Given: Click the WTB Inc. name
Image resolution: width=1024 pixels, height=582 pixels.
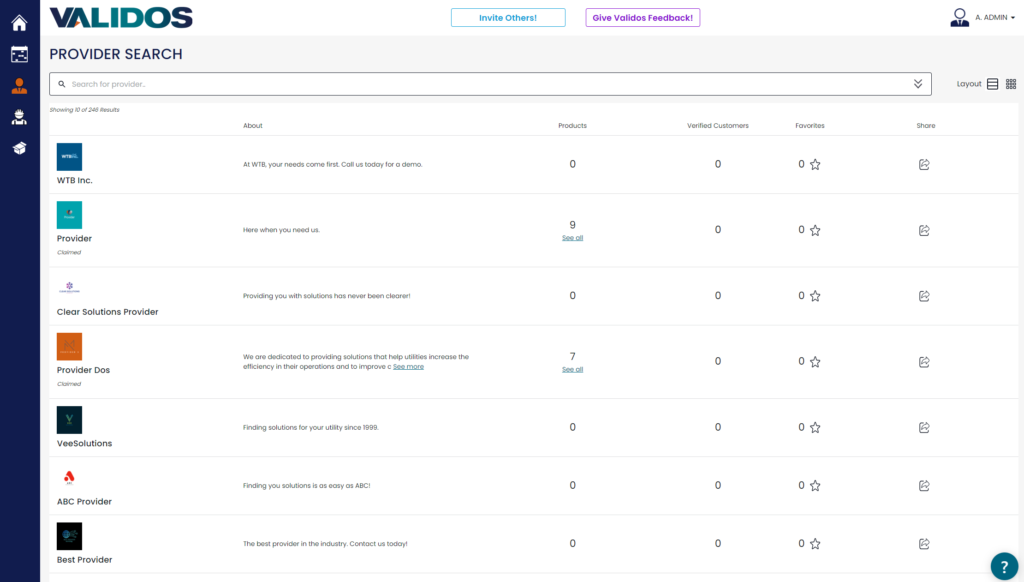Looking at the screenshot, I should click(x=74, y=180).
